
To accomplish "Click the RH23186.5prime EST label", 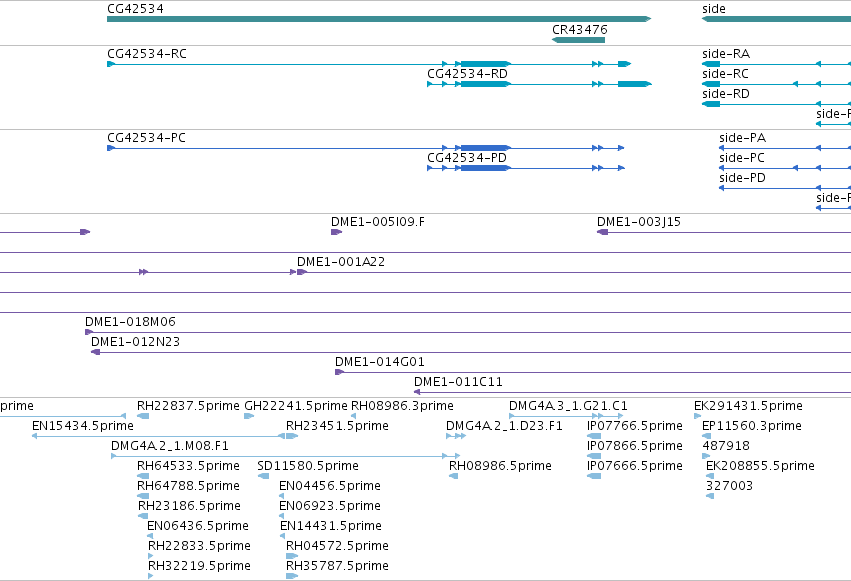I will point(189,506).
